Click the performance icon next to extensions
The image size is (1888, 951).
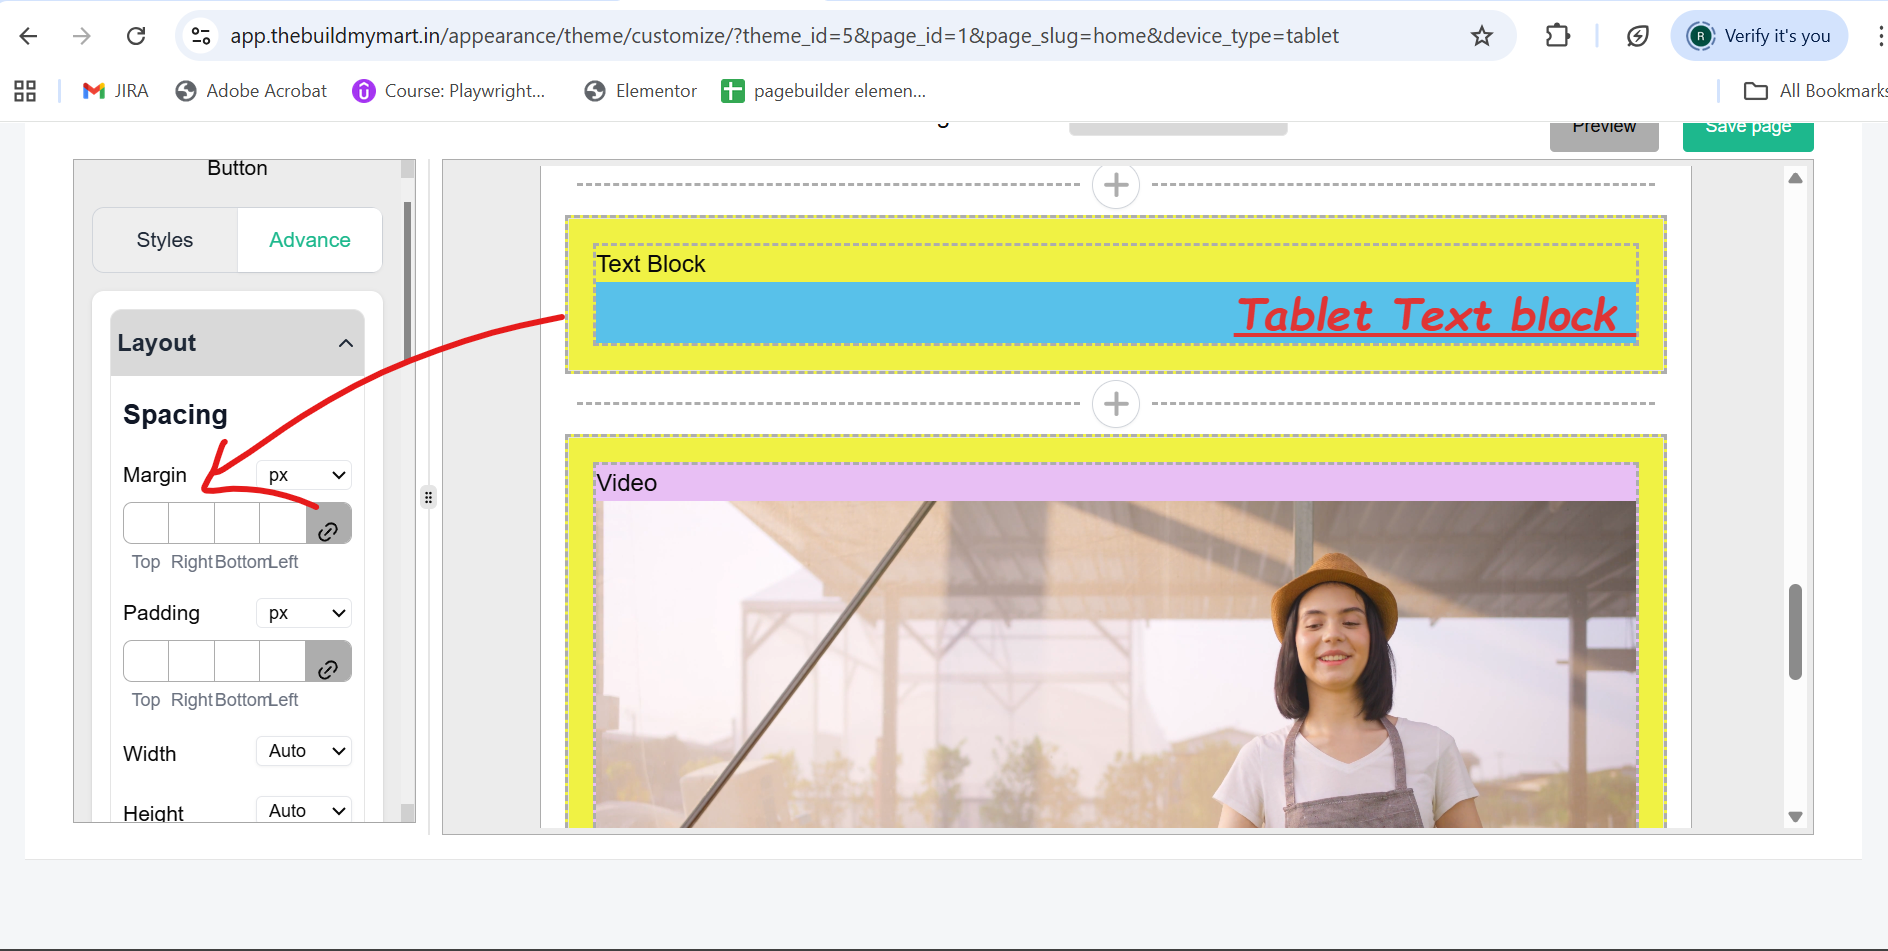click(x=1637, y=36)
